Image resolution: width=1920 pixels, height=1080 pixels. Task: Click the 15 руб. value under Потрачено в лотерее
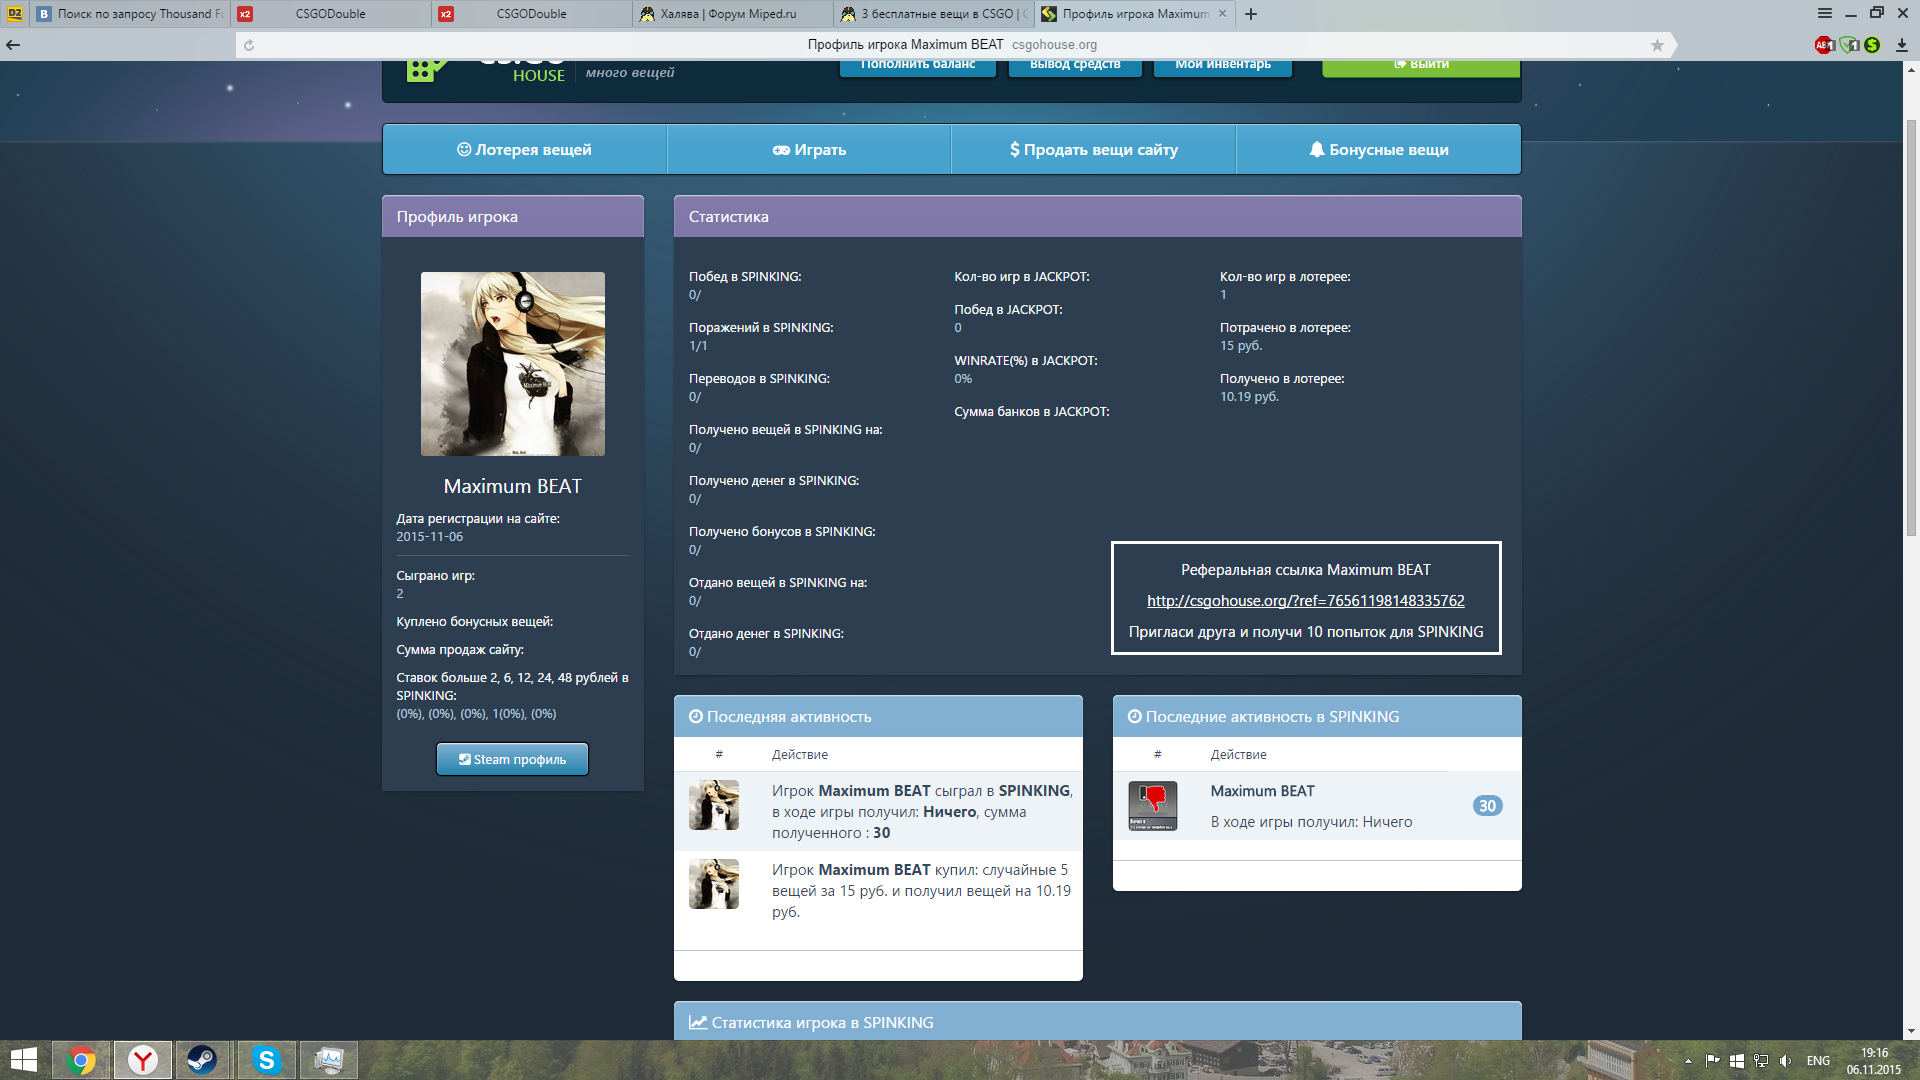click(x=1241, y=346)
